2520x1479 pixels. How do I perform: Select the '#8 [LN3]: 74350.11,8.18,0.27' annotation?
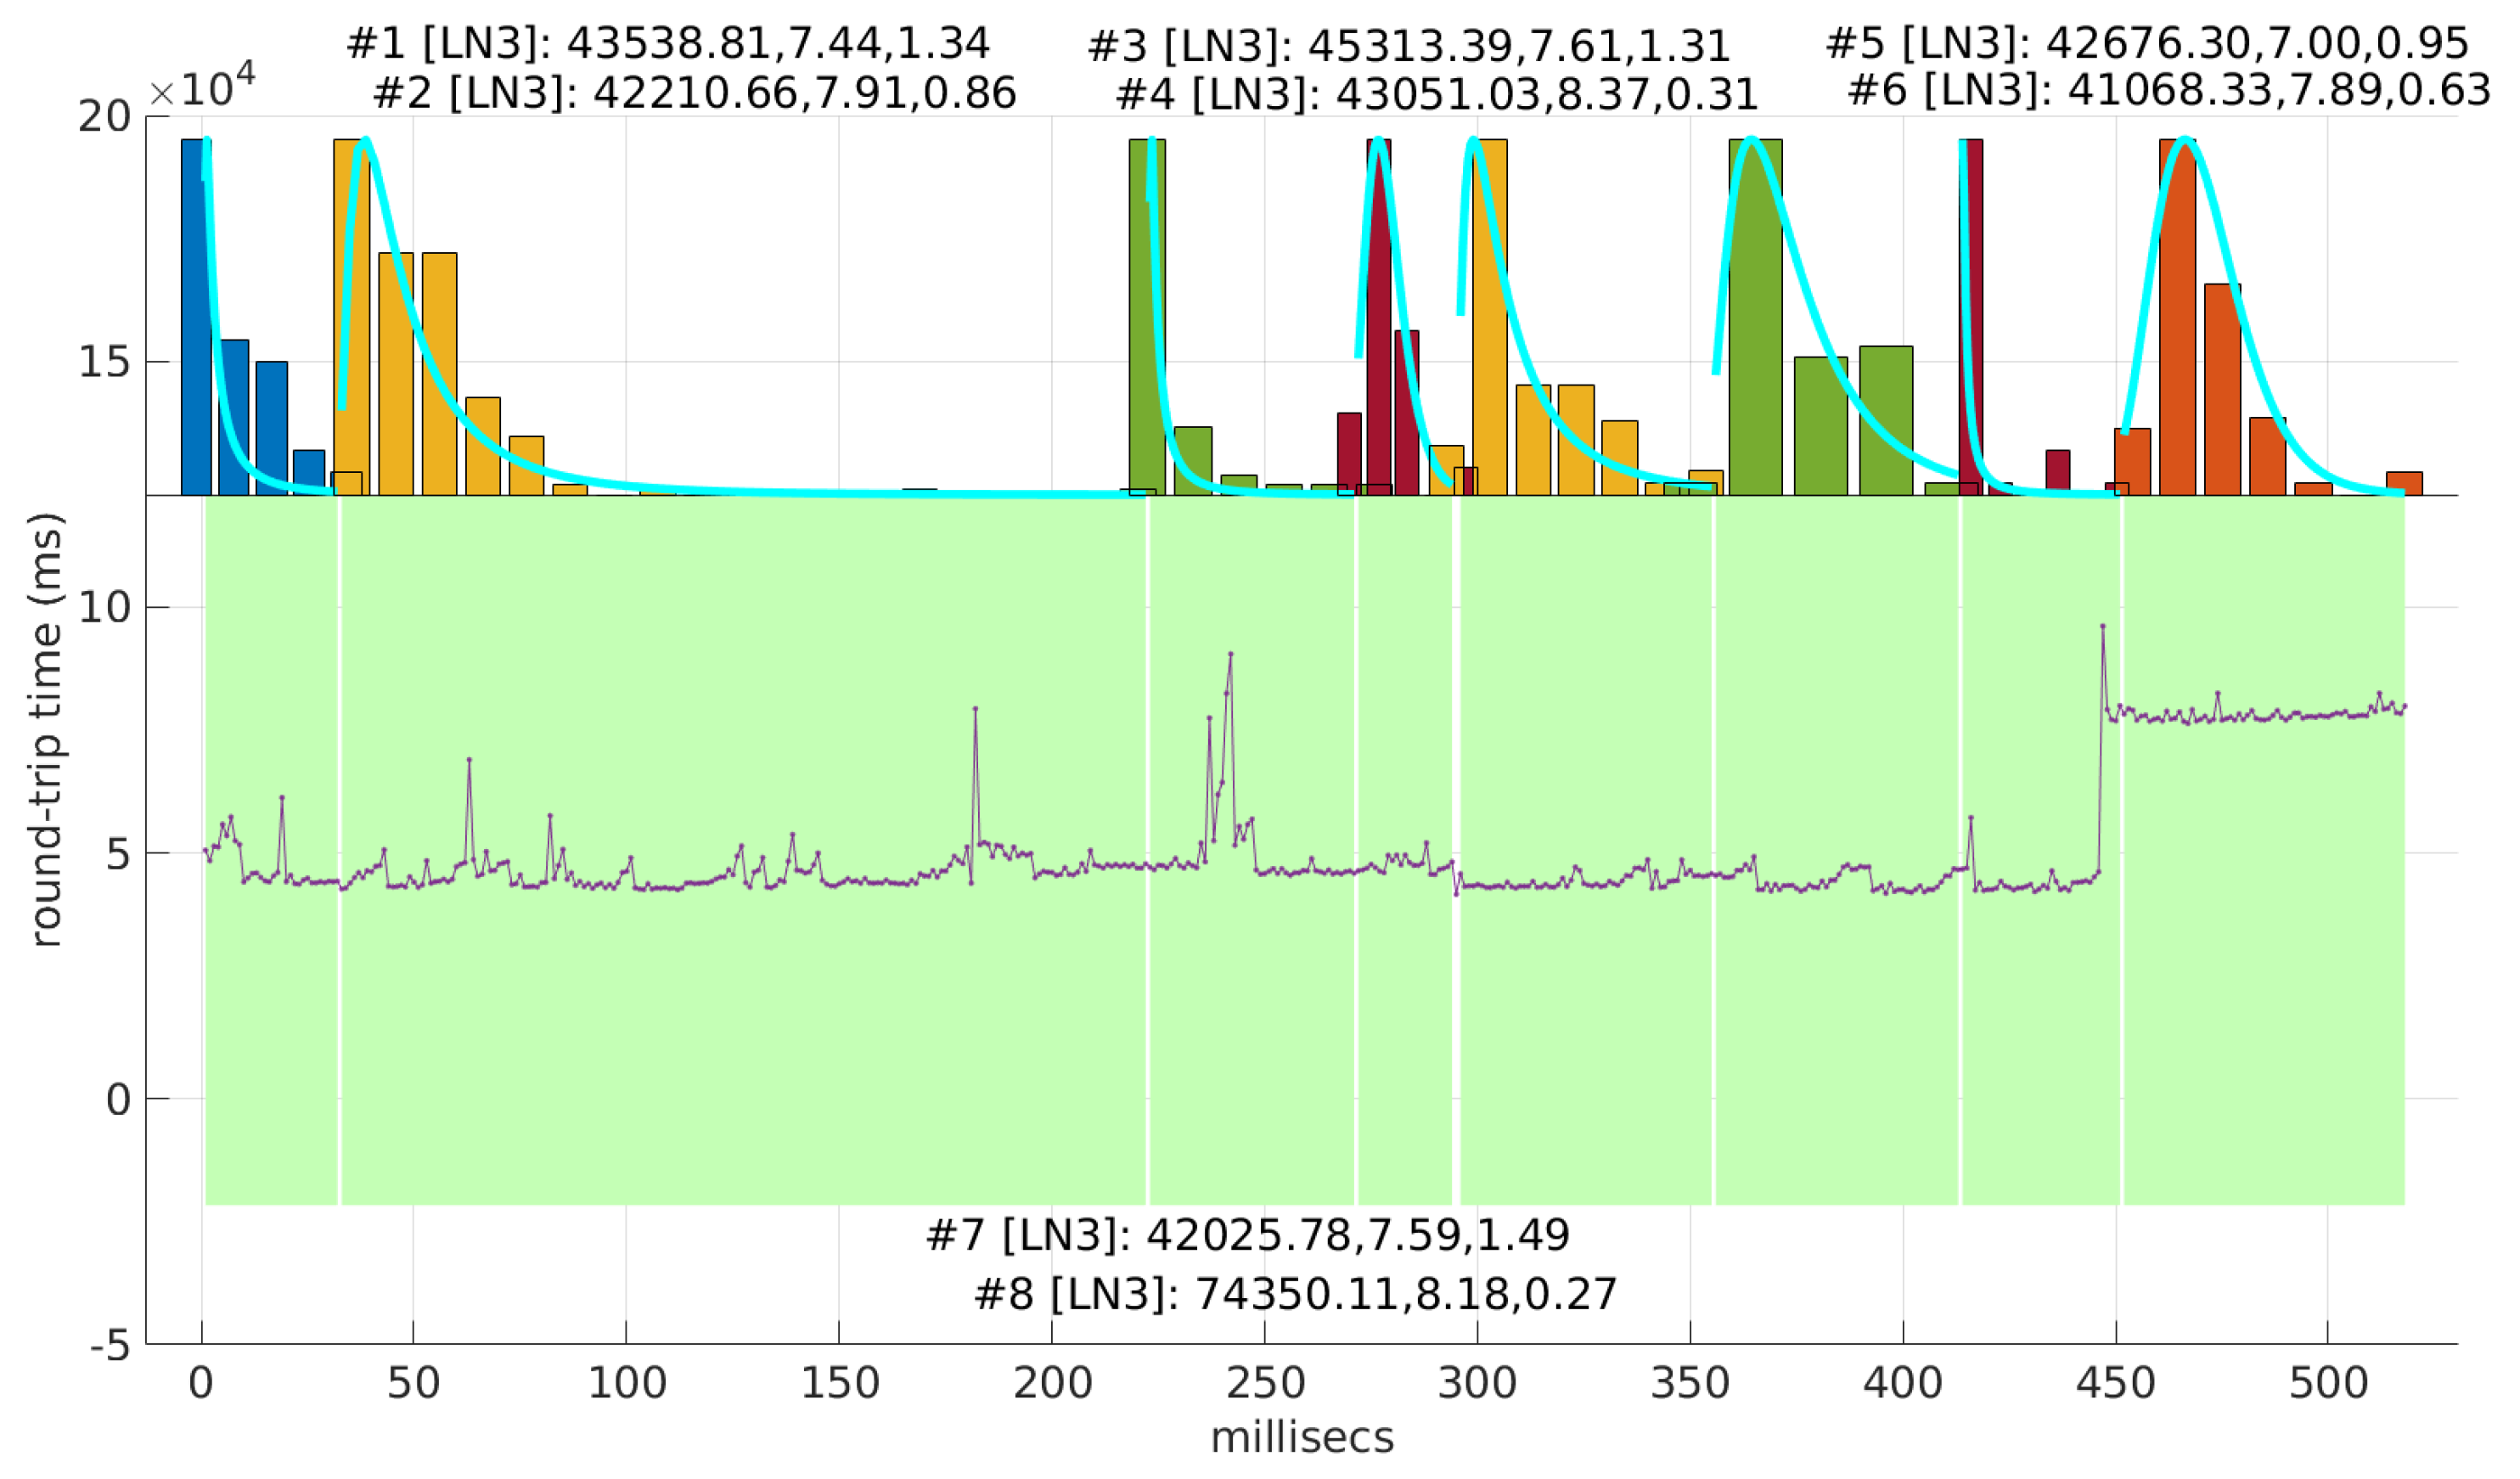coord(1295,1295)
